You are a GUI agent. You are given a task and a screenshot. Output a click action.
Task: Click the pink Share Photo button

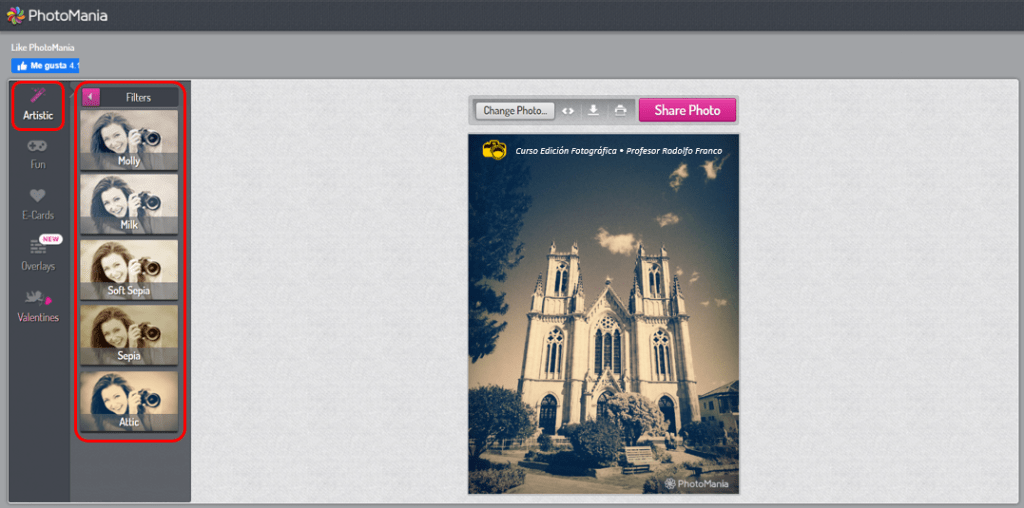[x=687, y=110]
